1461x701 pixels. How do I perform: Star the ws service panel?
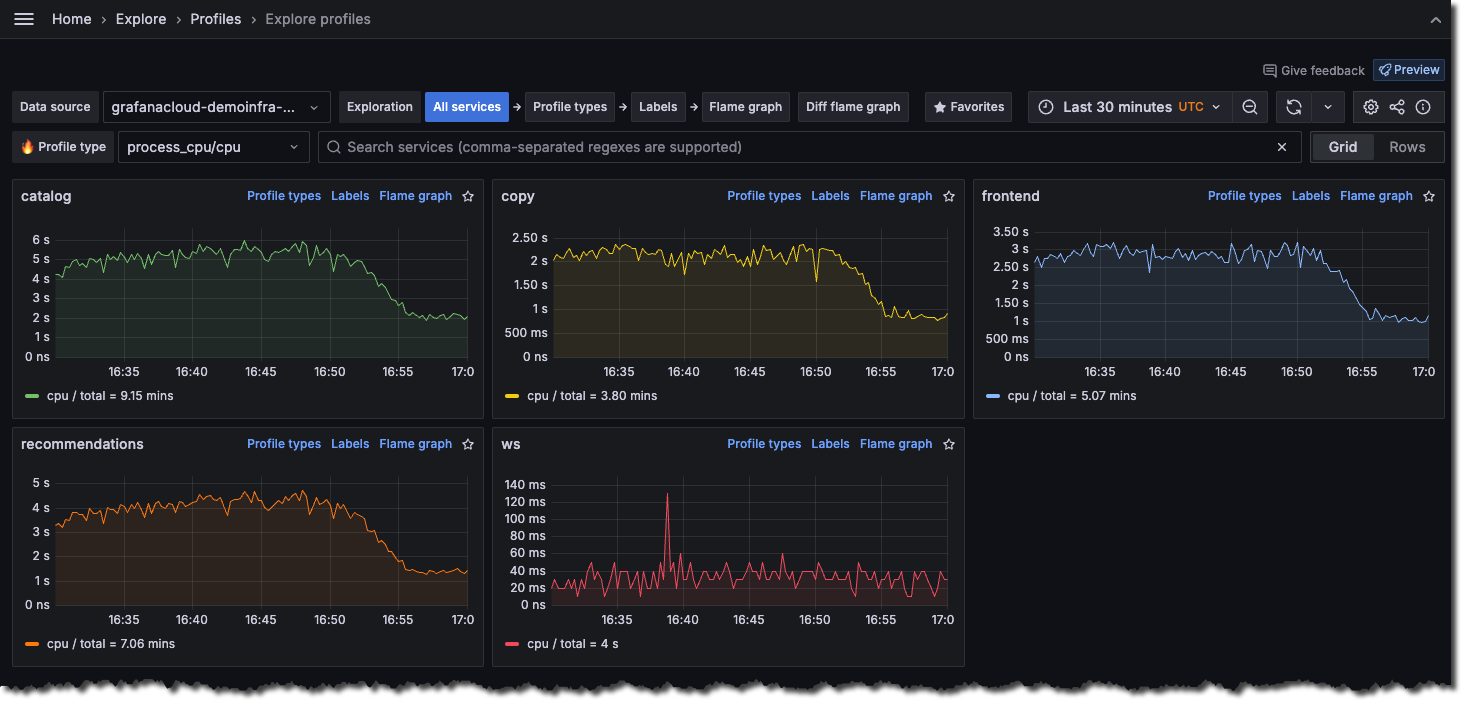[x=949, y=444]
